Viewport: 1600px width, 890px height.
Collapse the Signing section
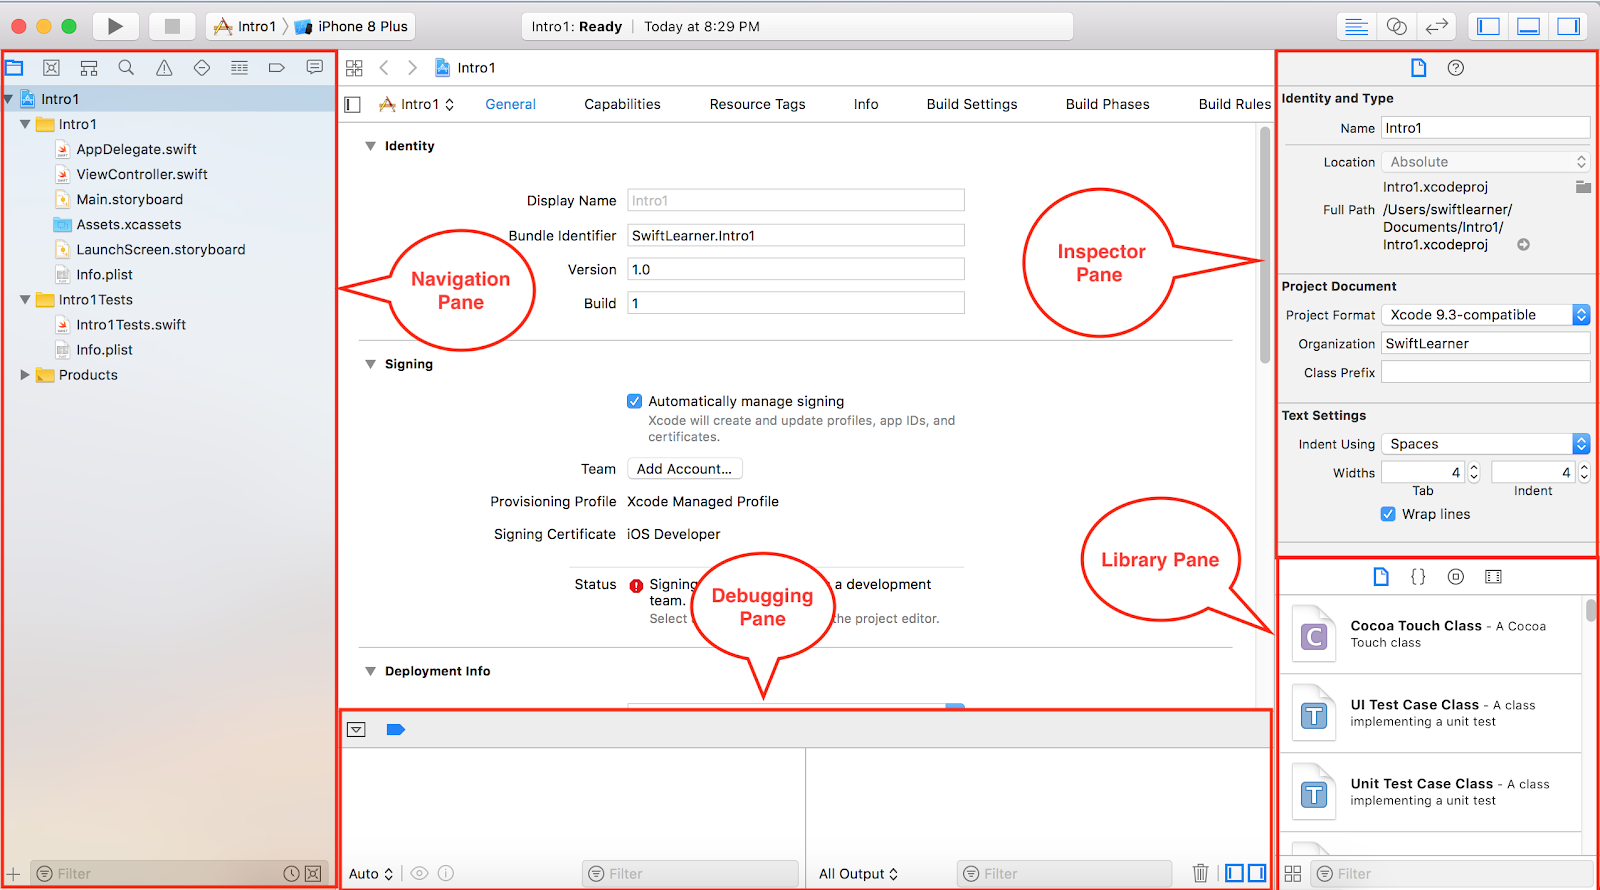click(x=370, y=364)
